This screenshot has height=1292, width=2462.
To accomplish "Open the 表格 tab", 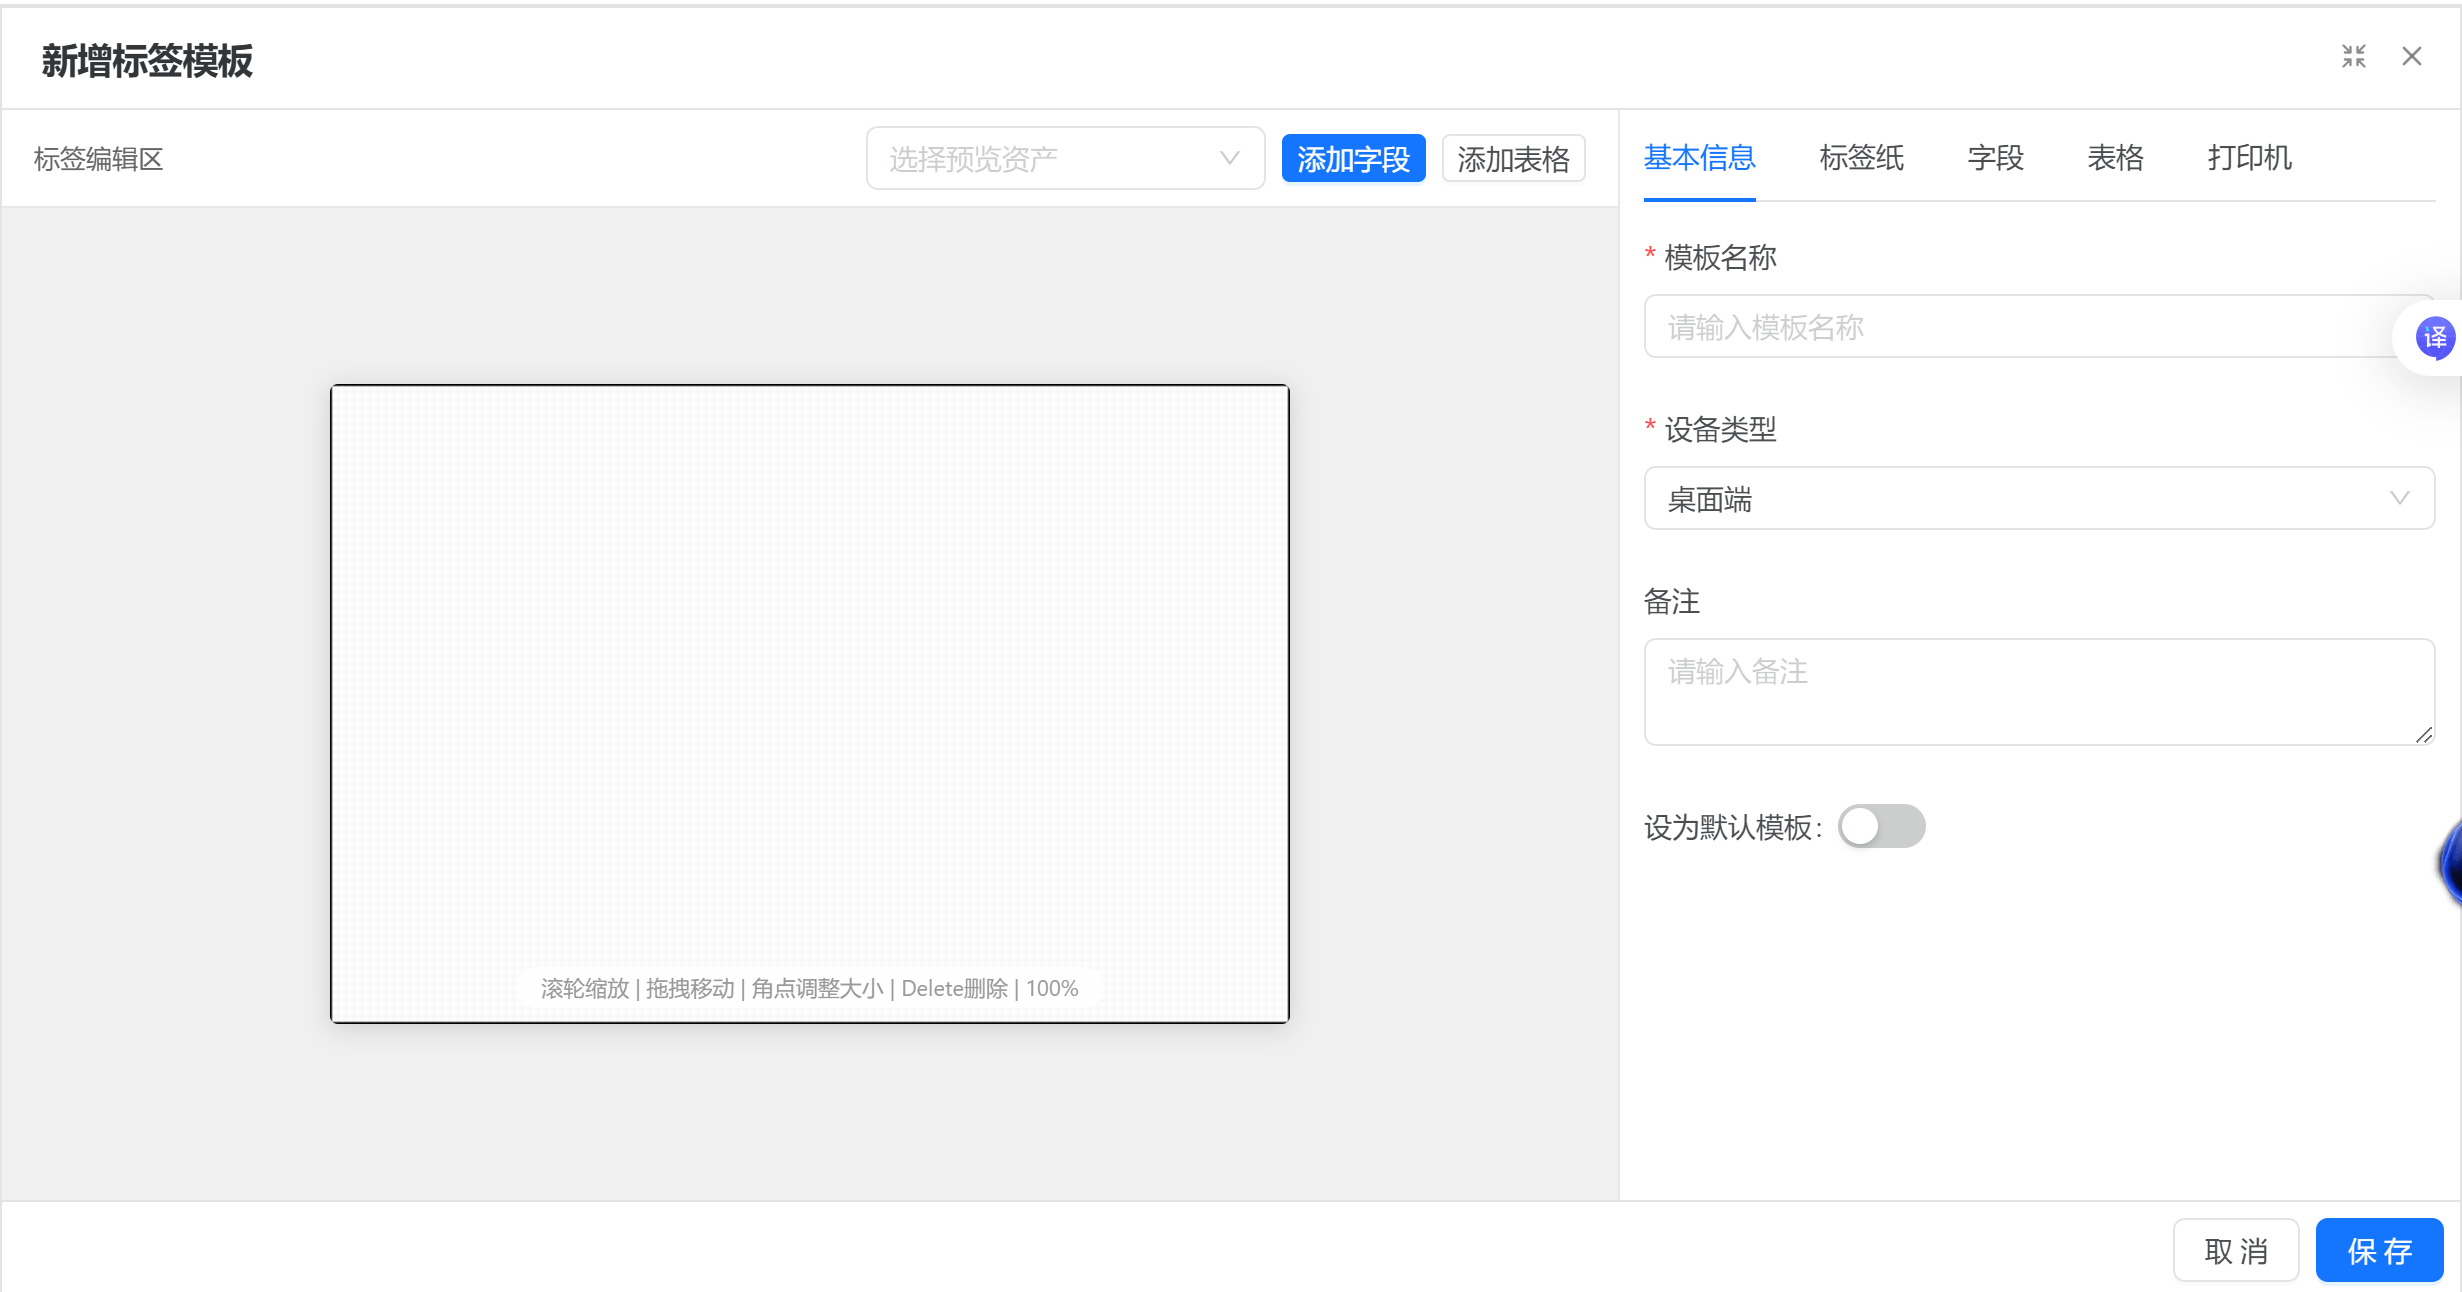I will pyautogui.click(x=2115, y=158).
